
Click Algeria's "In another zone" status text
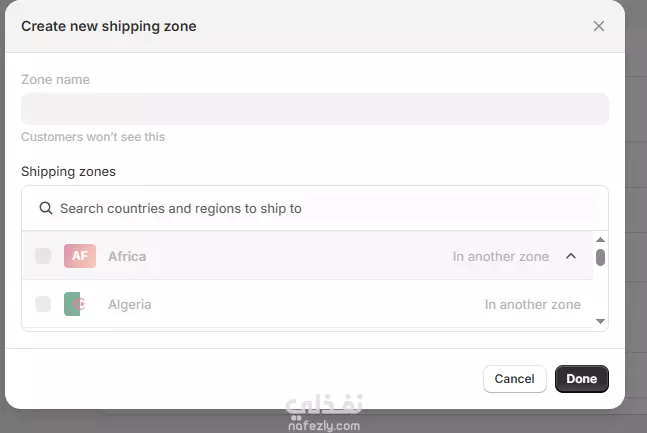click(532, 304)
